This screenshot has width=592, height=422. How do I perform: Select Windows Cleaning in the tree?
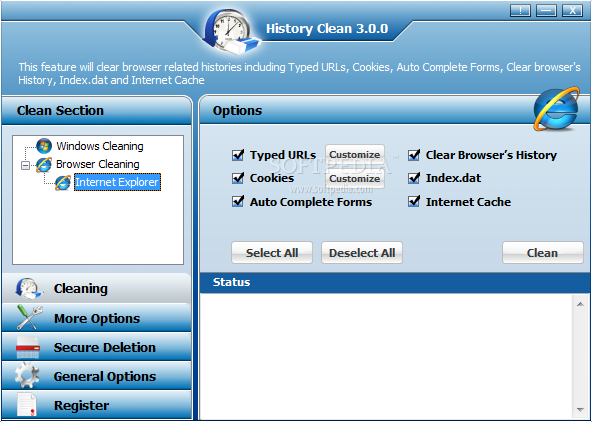tap(100, 146)
